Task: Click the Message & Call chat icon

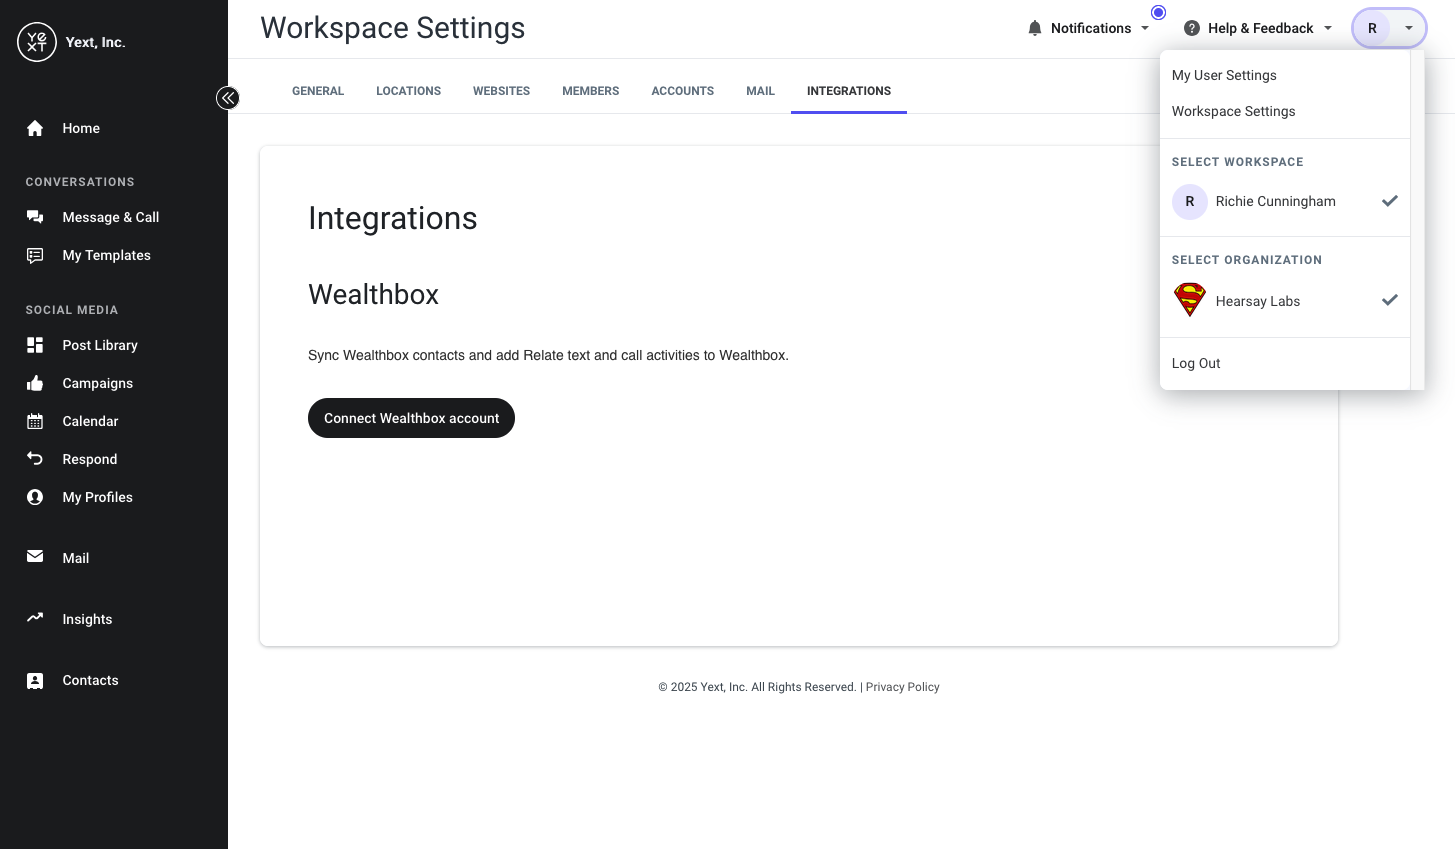Action: [35, 217]
